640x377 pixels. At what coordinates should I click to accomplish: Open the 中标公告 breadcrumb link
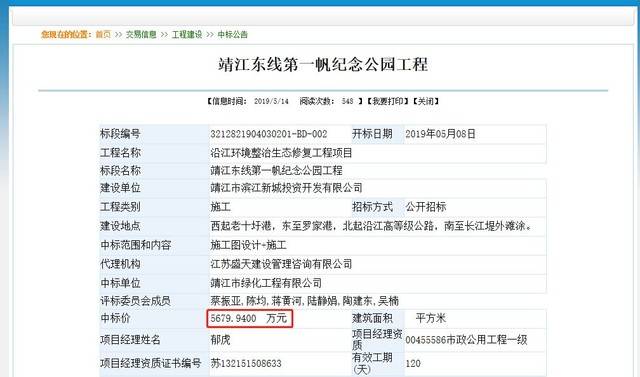[233, 34]
